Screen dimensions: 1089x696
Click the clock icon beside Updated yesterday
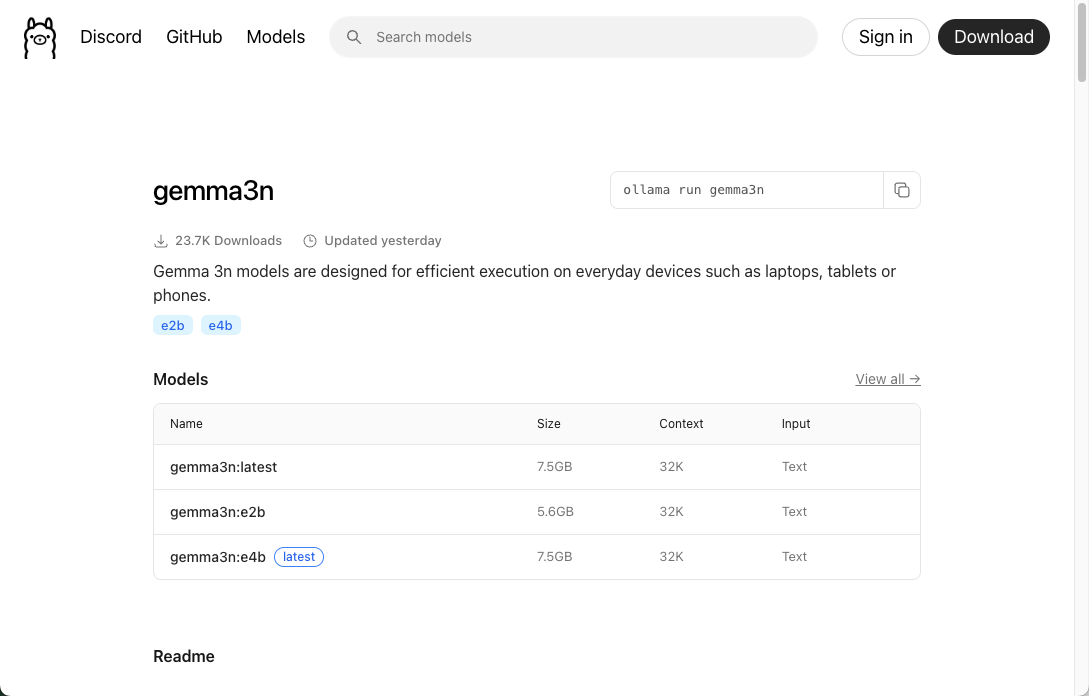coord(310,241)
